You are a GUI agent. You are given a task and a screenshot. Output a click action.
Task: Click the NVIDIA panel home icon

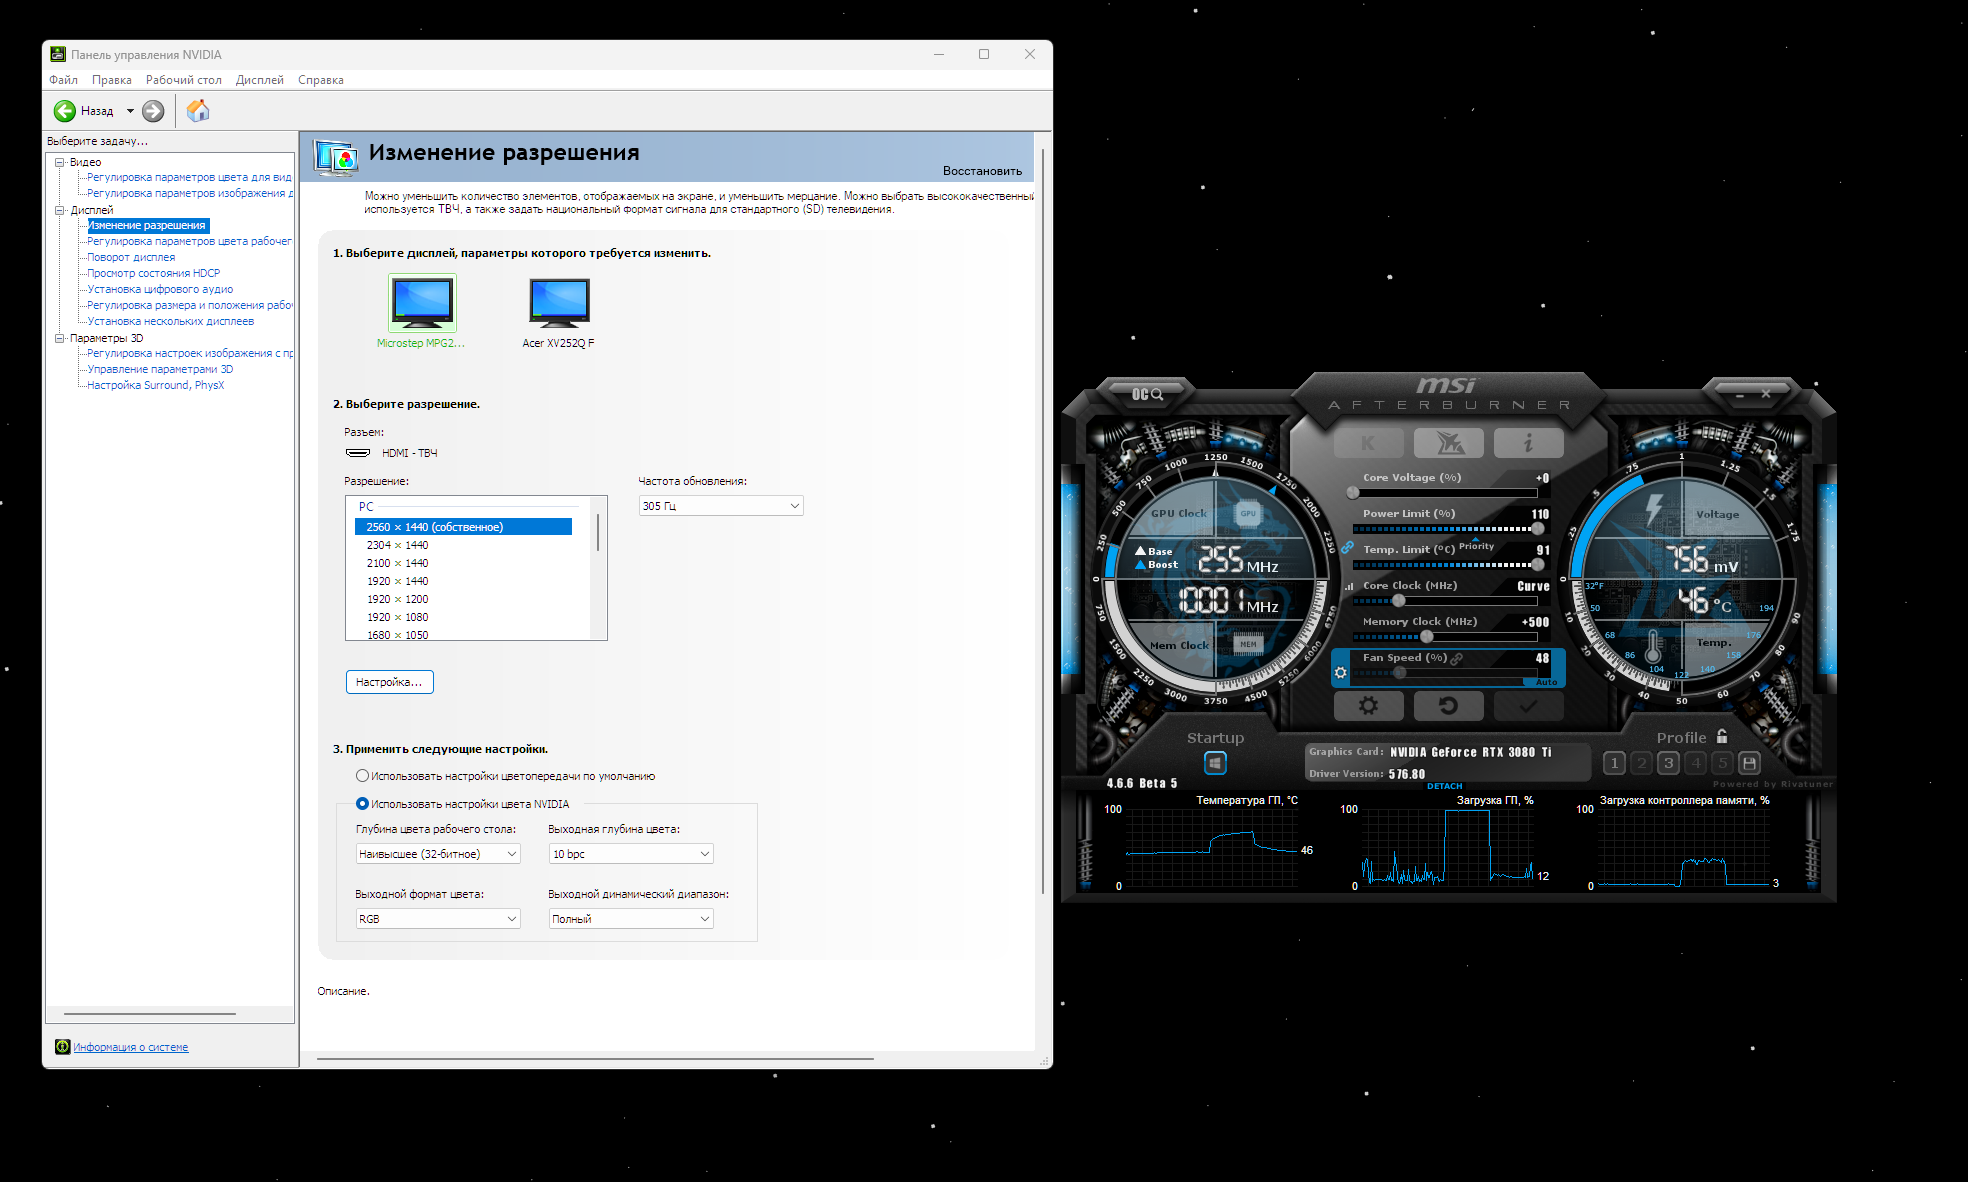pos(198,111)
